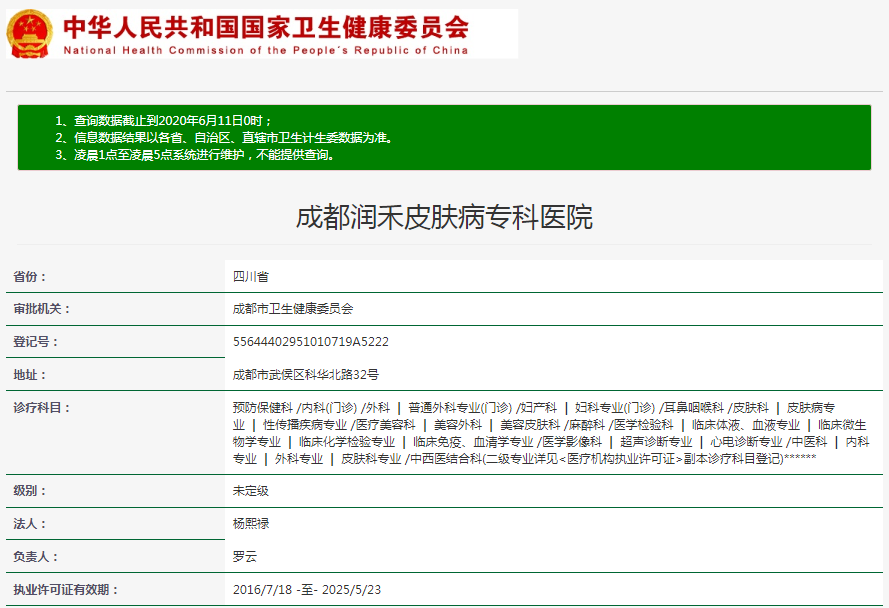The width and height of the screenshot is (889, 608).
Task: Click the 审批机关 label
Action: point(42,309)
